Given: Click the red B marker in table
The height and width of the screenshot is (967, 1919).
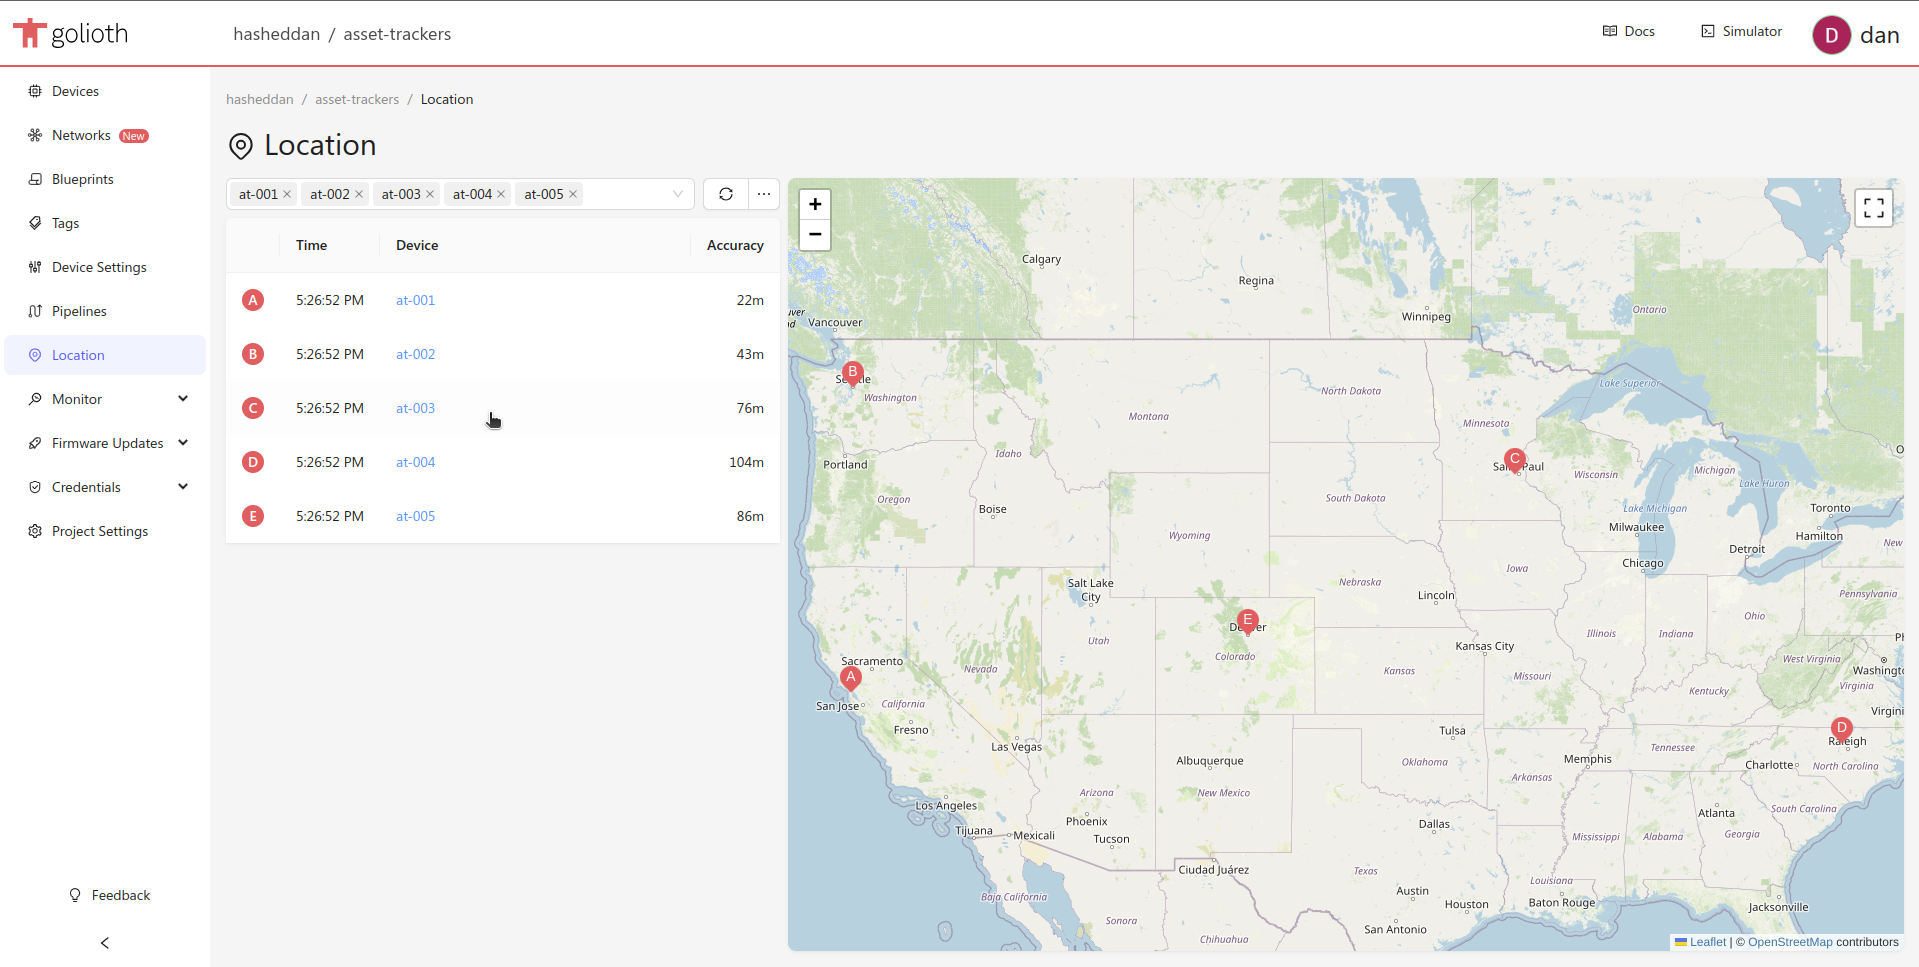Looking at the screenshot, I should pyautogui.click(x=253, y=354).
